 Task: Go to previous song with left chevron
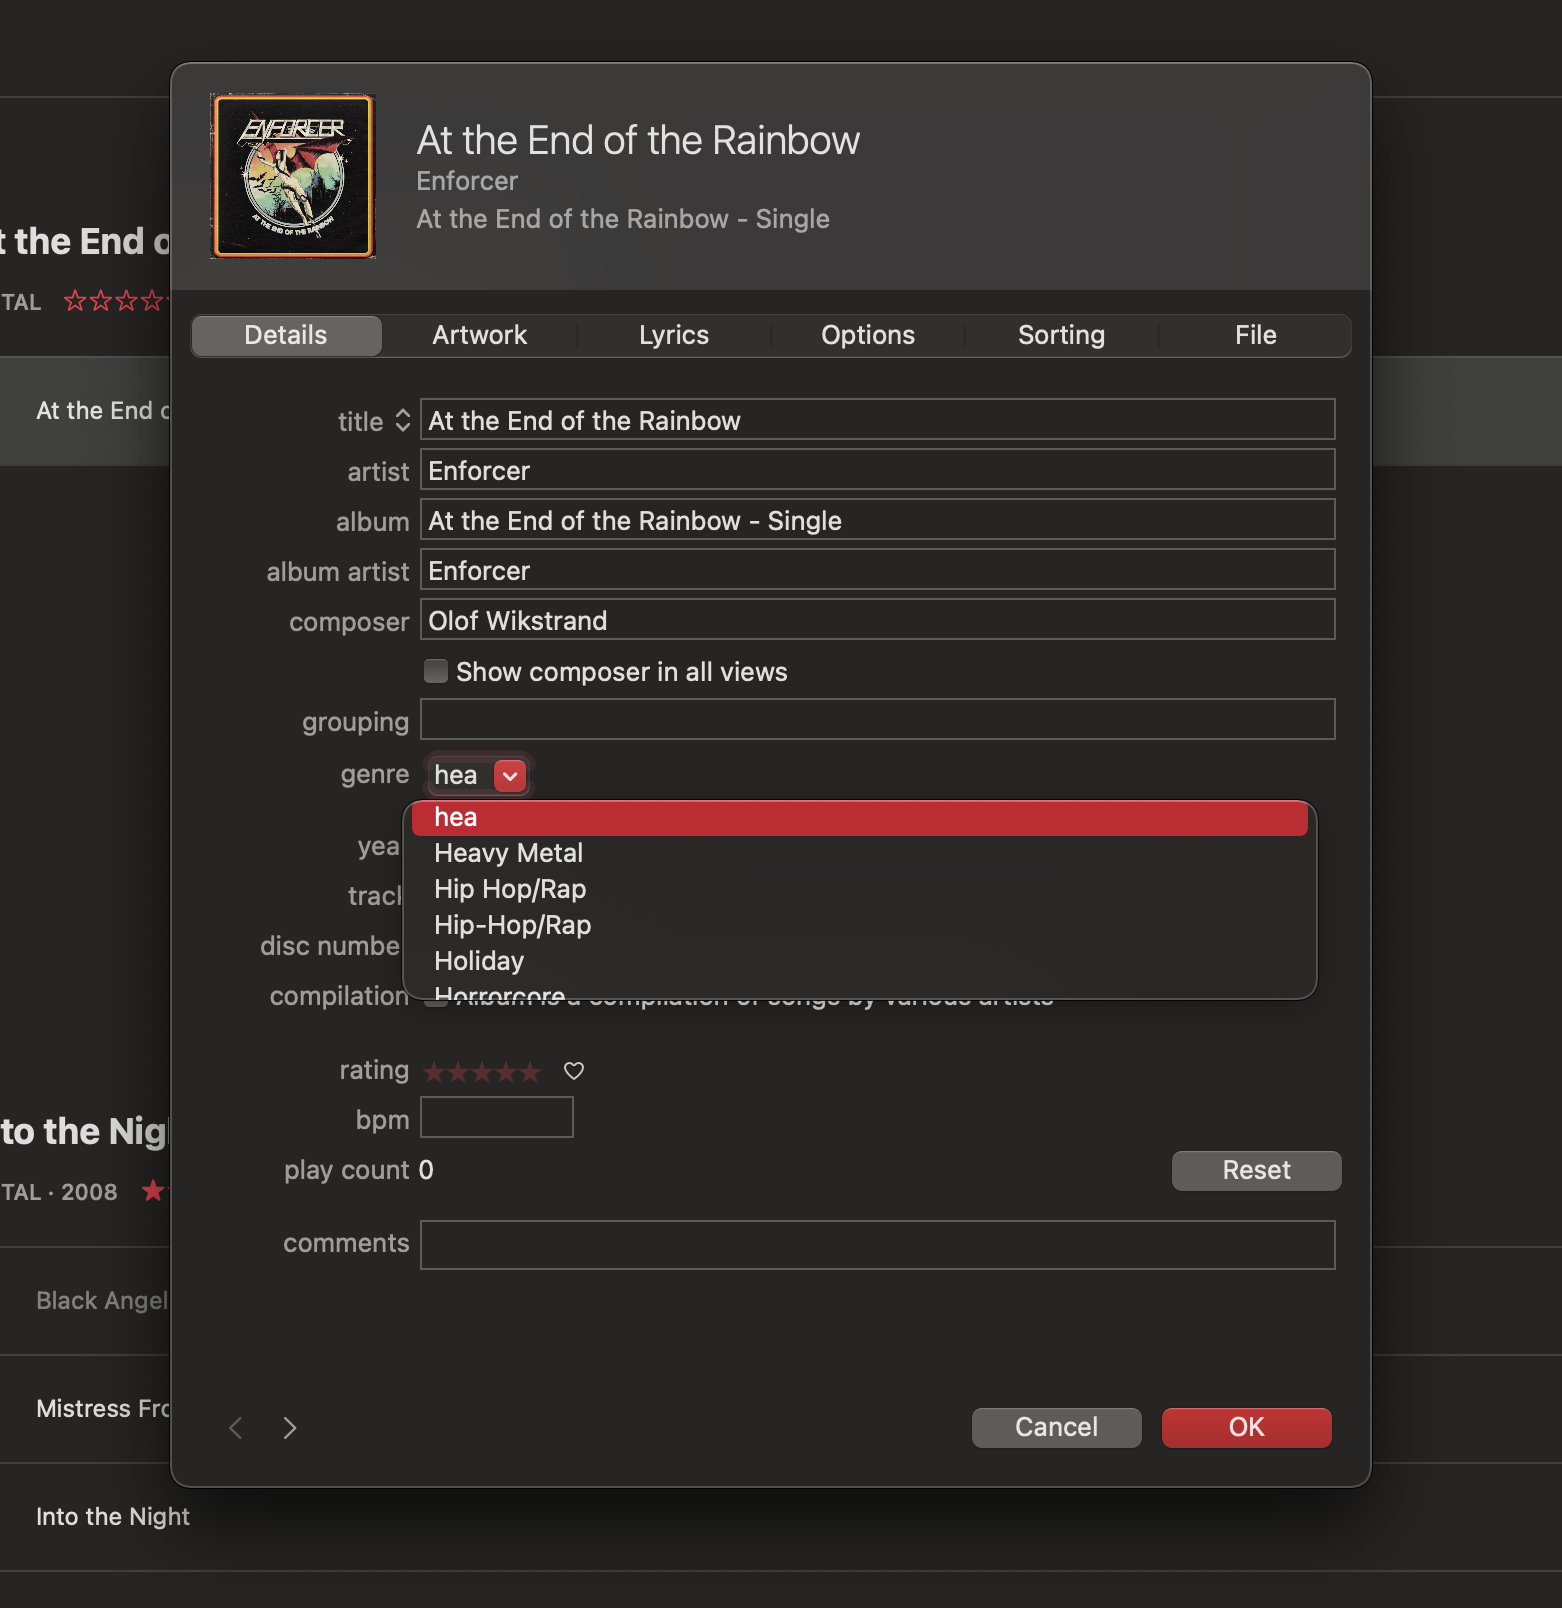click(236, 1428)
